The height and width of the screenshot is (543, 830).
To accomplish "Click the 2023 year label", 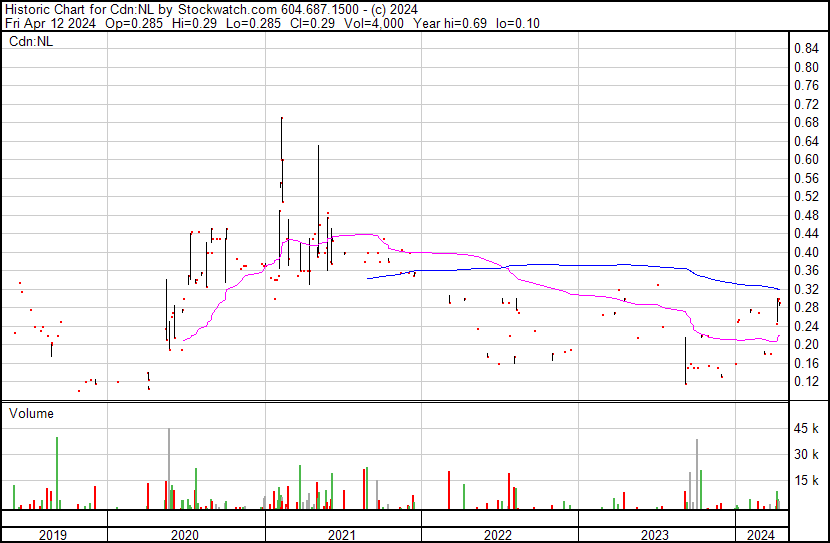I will (x=655, y=535).
